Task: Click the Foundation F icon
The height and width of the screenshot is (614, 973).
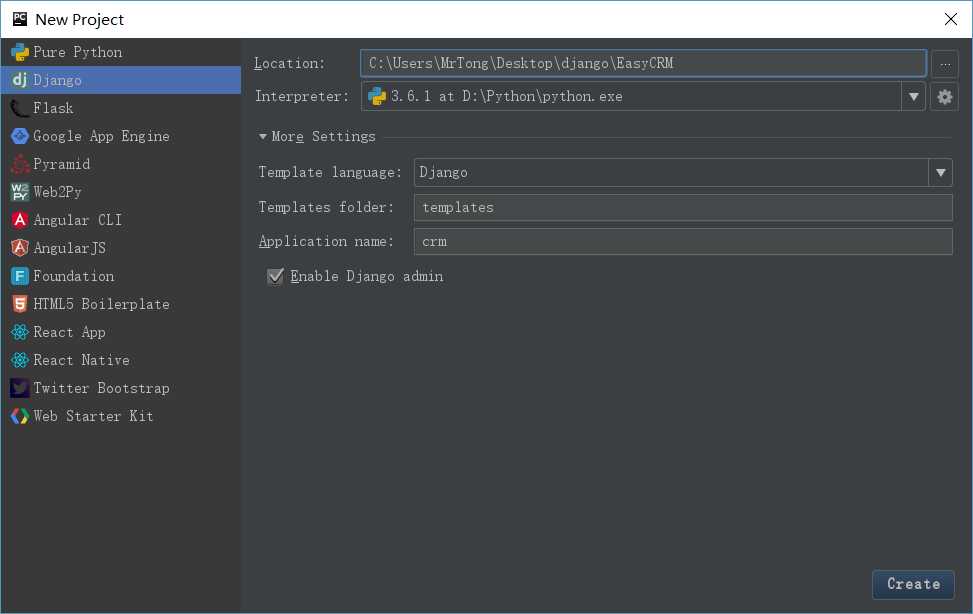Action: point(20,276)
